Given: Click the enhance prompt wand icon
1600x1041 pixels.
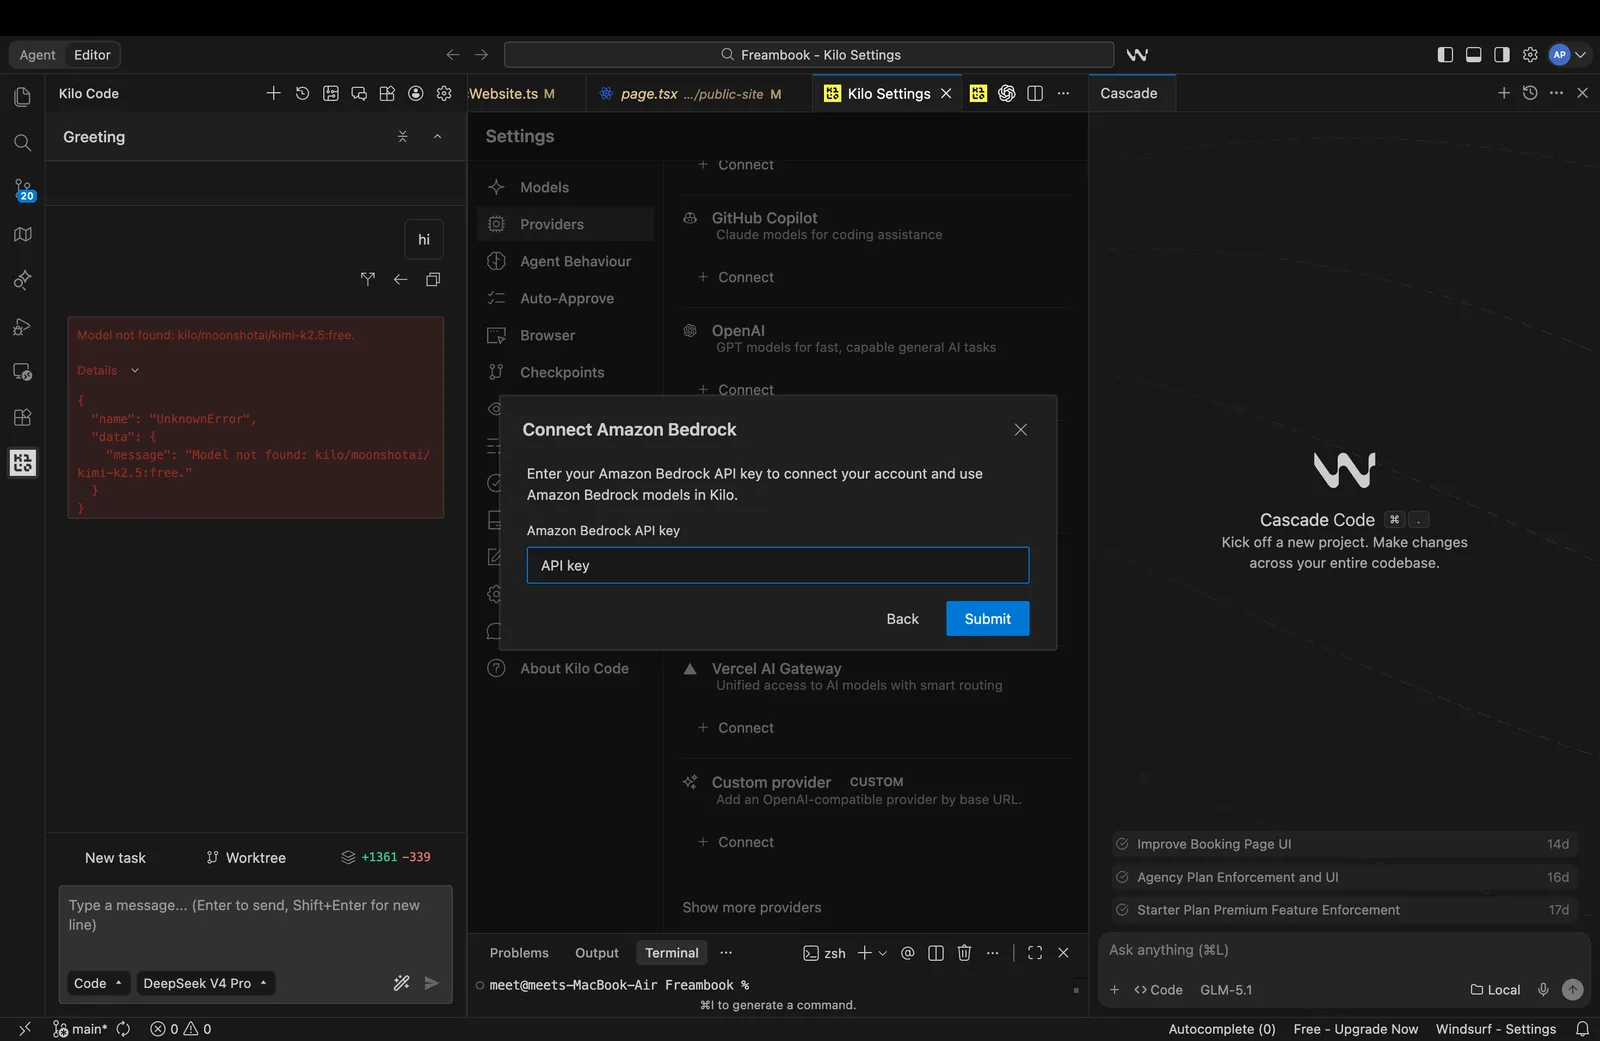Looking at the screenshot, I should pyautogui.click(x=401, y=983).
